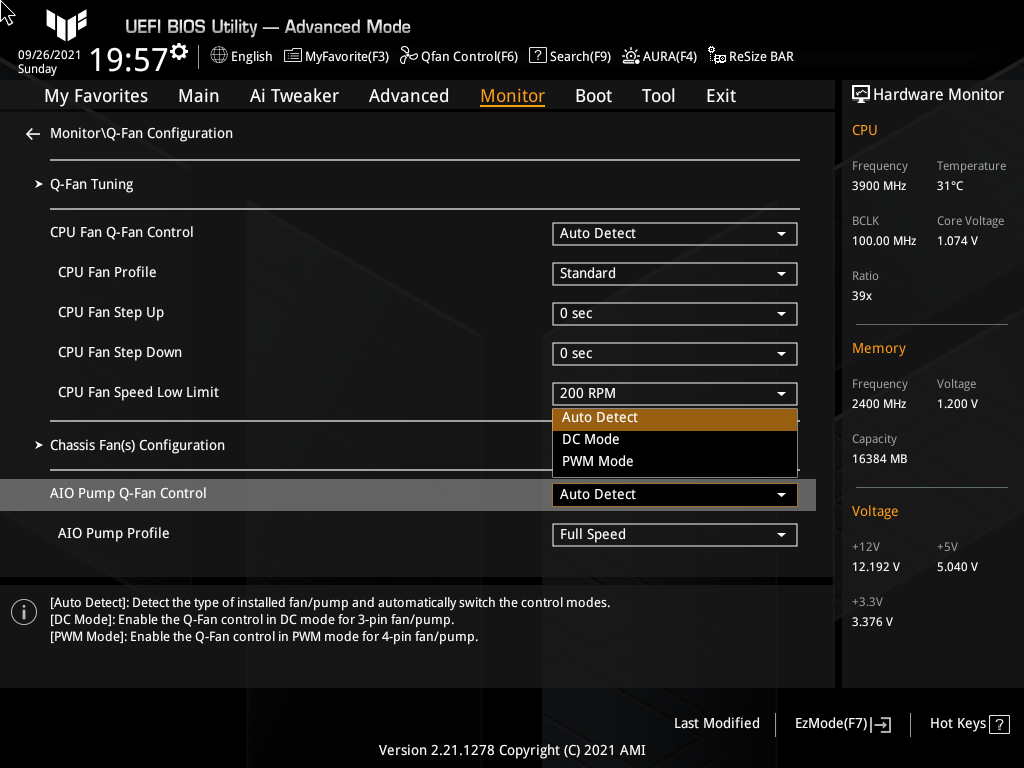Expand Chassis Fan(s) Configuration
1024x768 pixels.
point(137,445)
